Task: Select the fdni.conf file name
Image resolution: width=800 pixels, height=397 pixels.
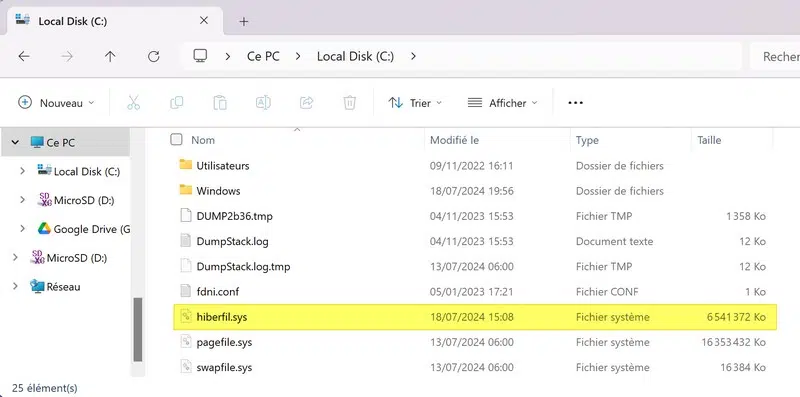Action: click(218, 292)
